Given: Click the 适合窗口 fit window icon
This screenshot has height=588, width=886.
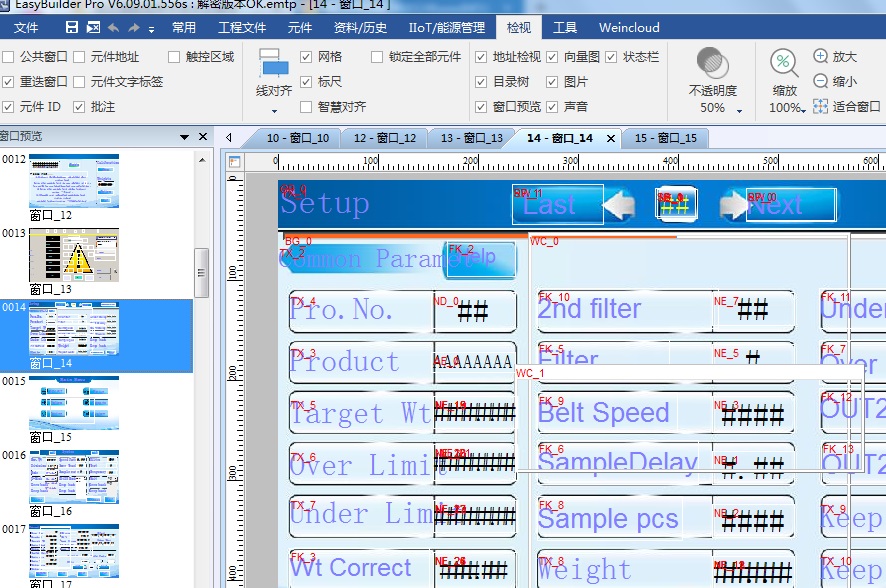Looking at the screenshot, I should pos(821,106).
